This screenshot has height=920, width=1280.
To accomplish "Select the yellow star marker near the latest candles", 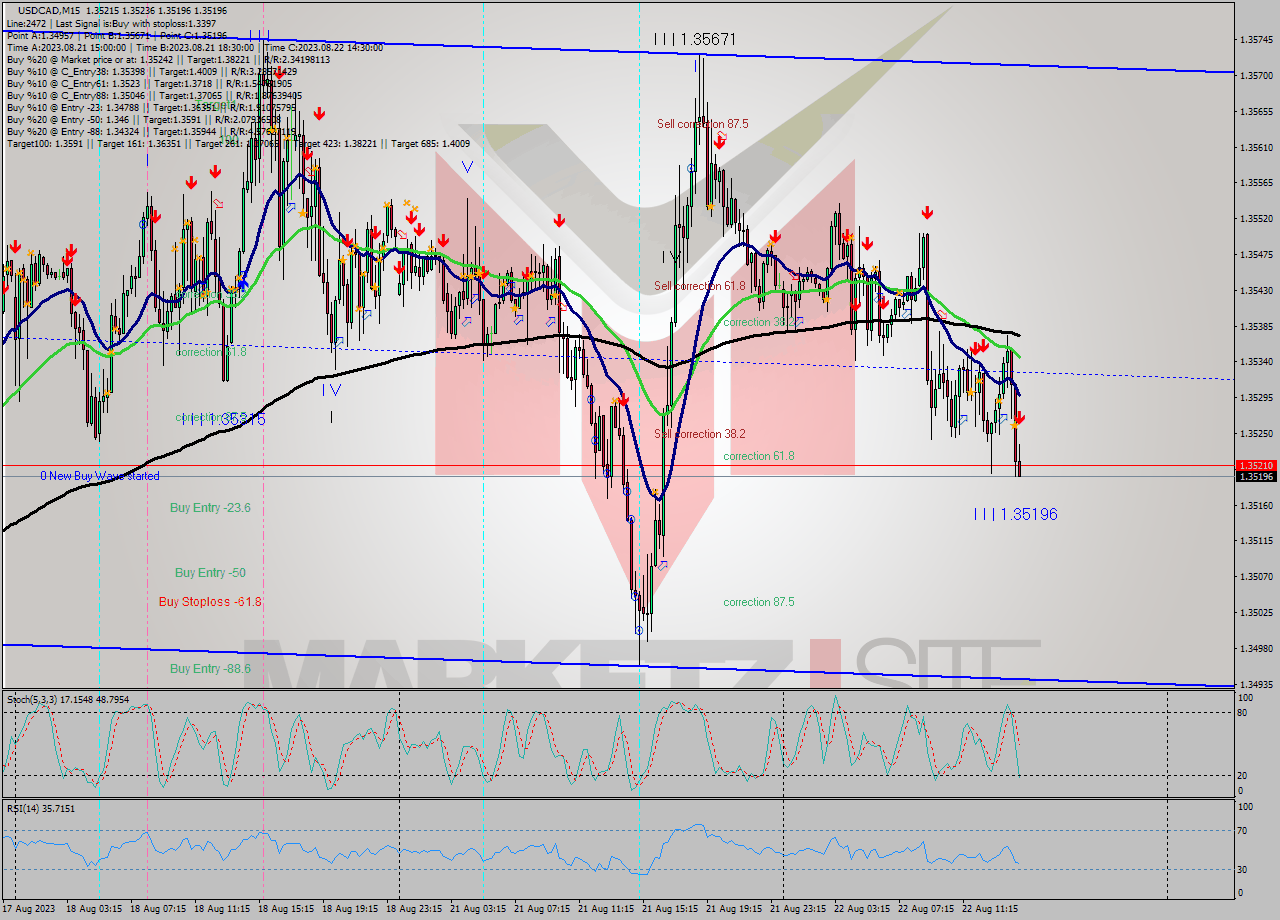I will (1013, 424).
